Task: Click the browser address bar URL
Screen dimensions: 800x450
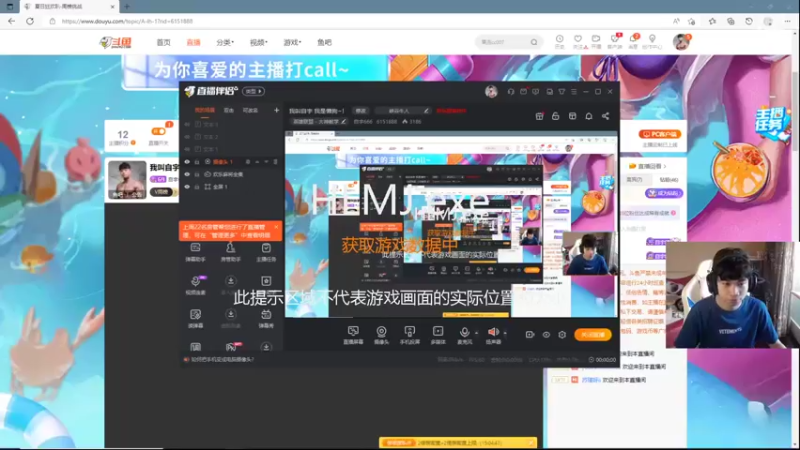Action: coord(127,21)
